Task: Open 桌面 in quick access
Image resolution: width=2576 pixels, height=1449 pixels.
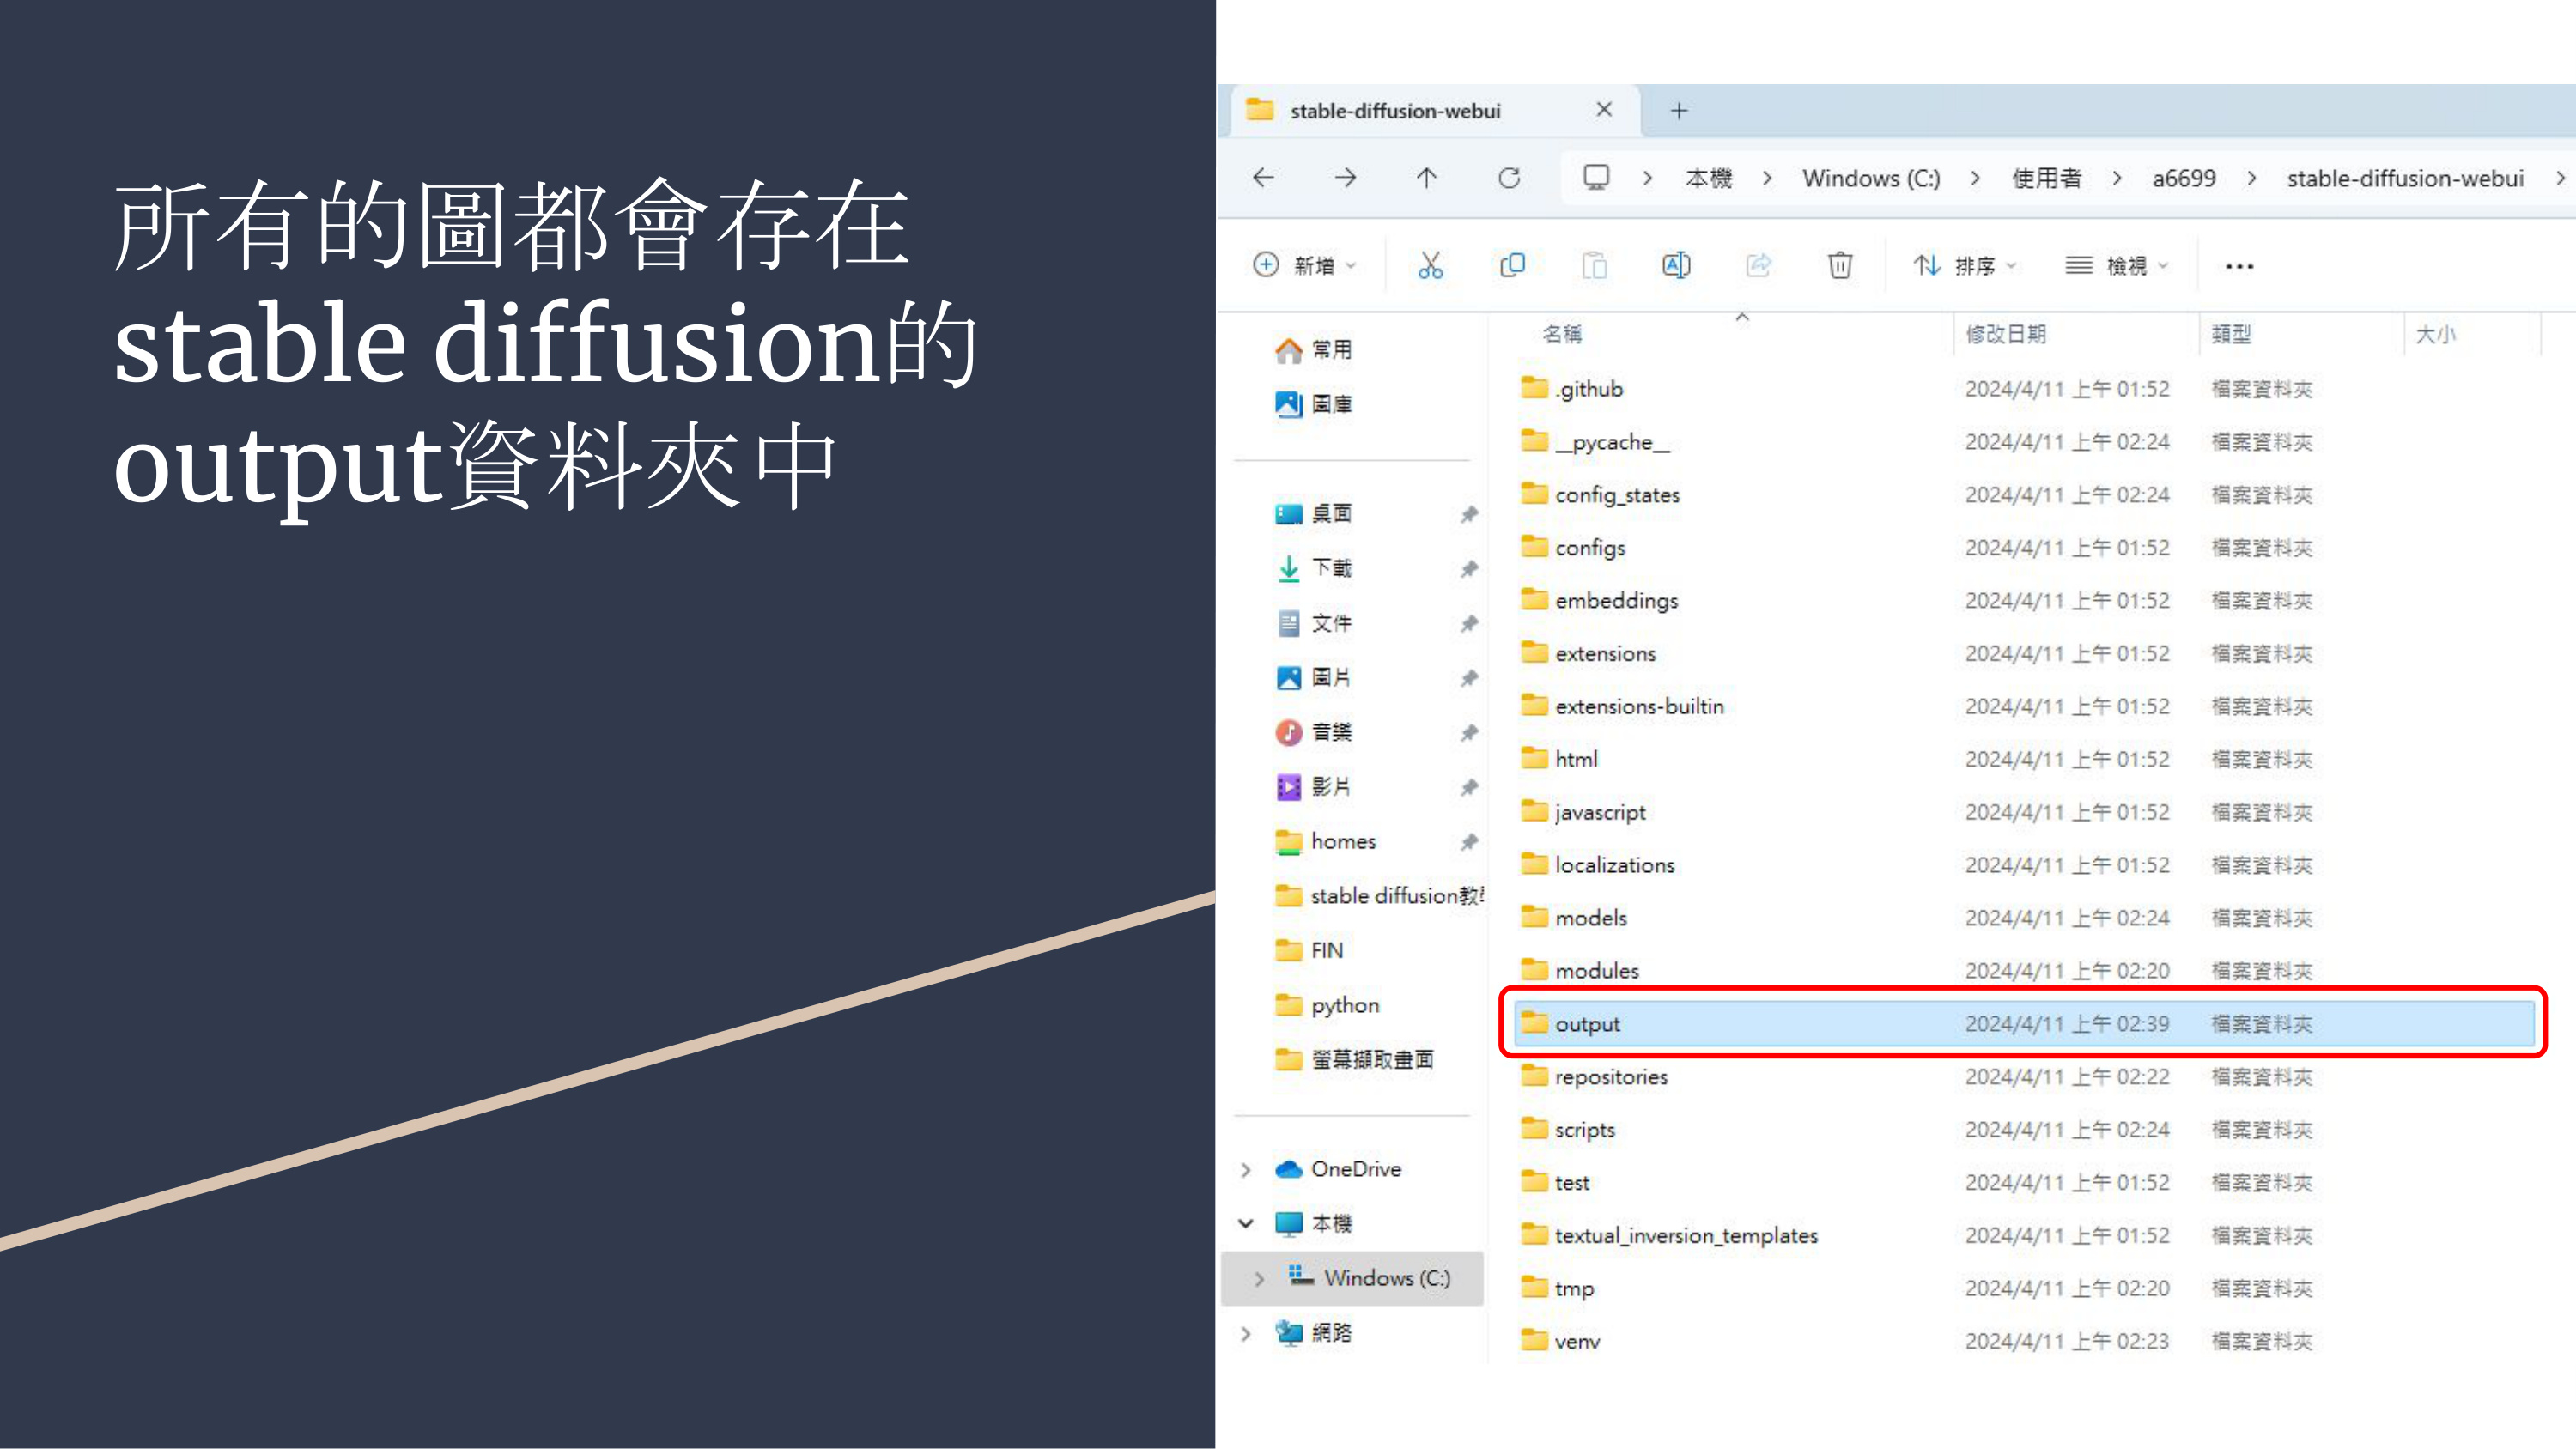Action: coord(1313,514)
